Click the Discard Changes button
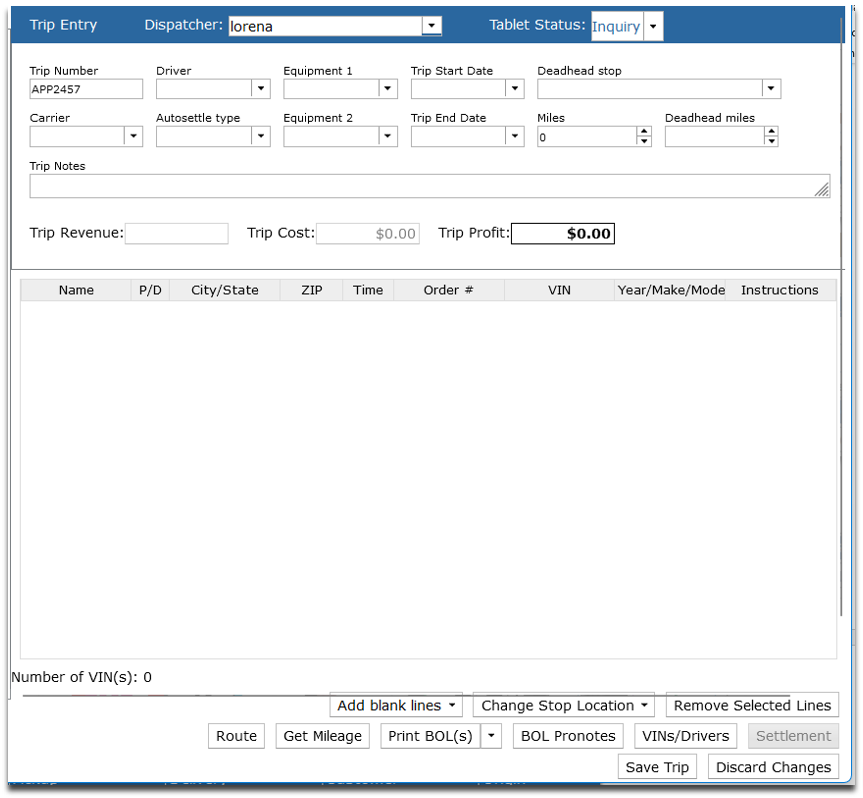863x798 pixels. pos(773,767)
